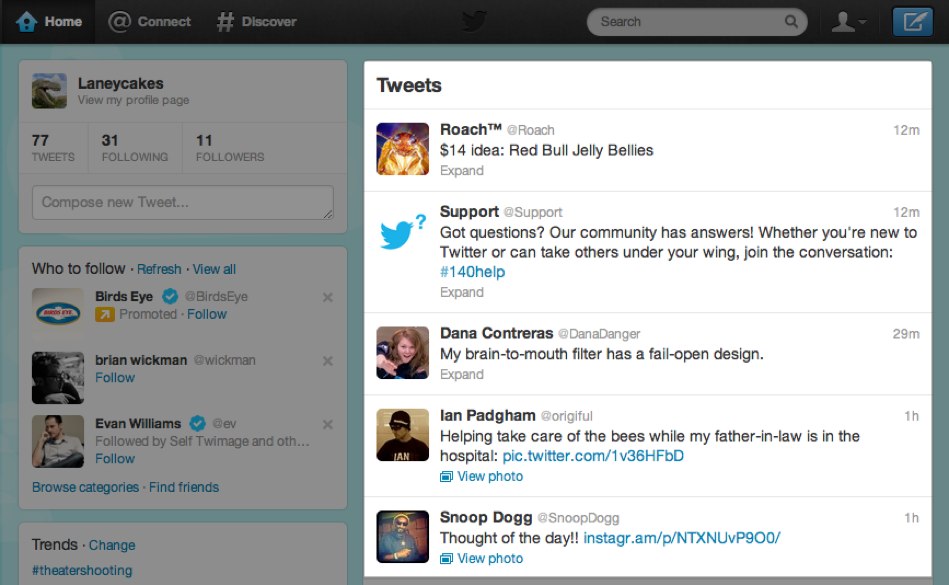The image size is (949, 585).
Task: Open the 77 Tweets stat
Action: [x=53, y=148]
